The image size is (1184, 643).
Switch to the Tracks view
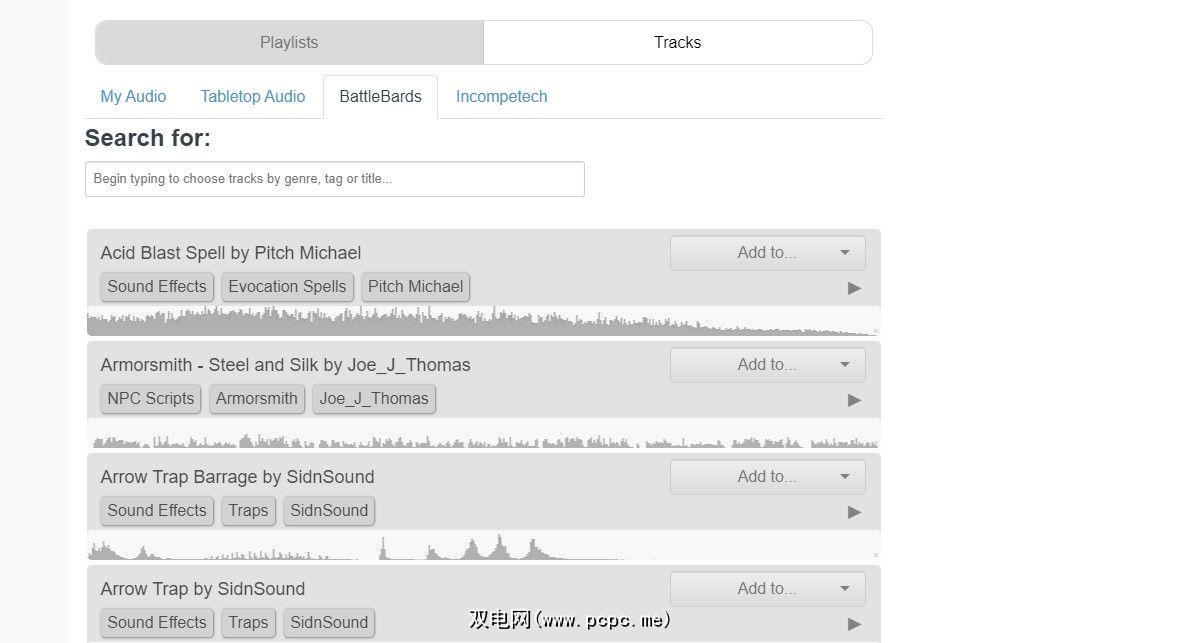pos(677,42)
